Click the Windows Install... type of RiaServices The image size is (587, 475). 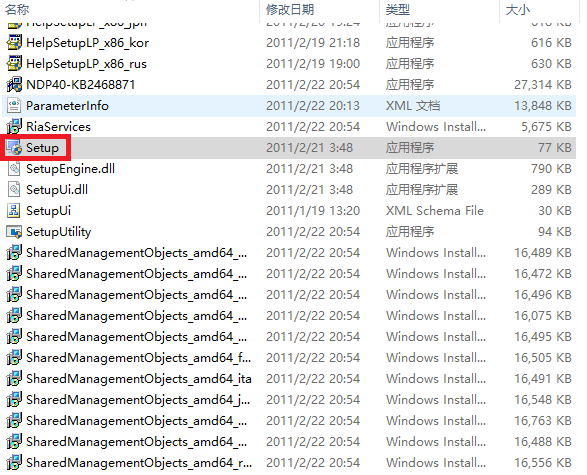(436, 127)
